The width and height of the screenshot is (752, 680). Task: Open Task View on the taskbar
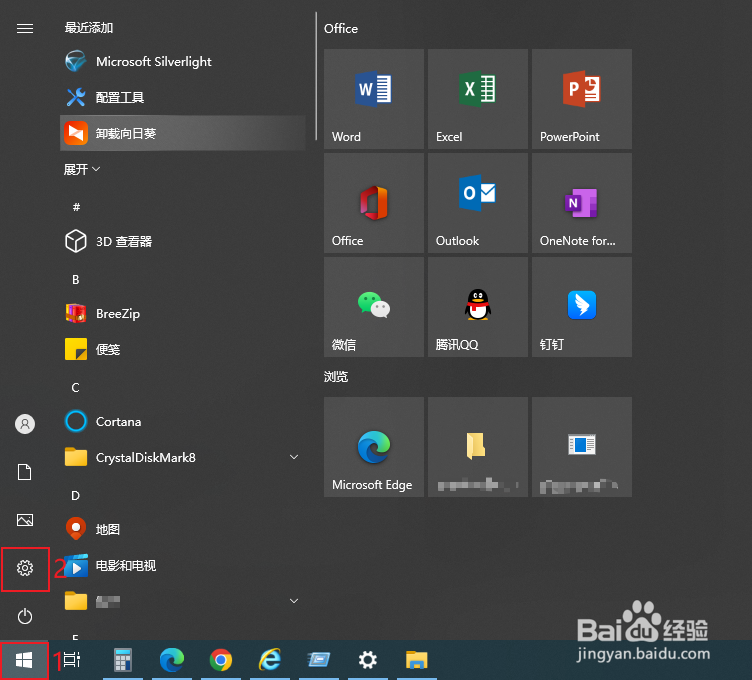click(x=72, y=660)
